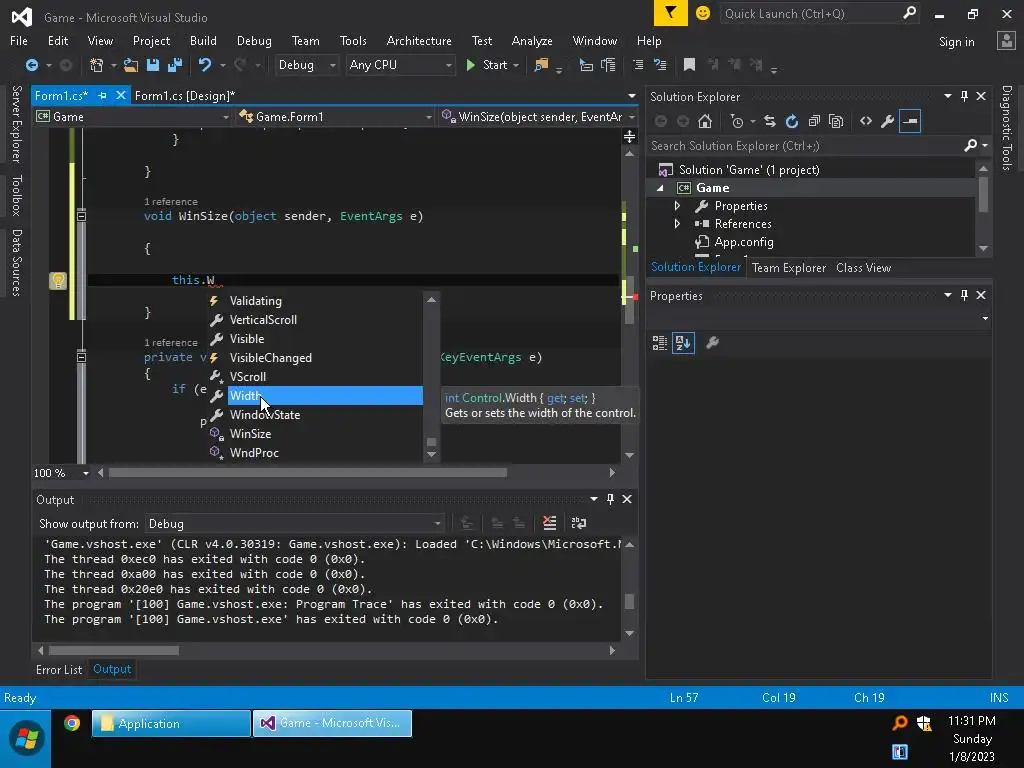Click the Save All icon
1024x768 pixels.
point(174,65)
